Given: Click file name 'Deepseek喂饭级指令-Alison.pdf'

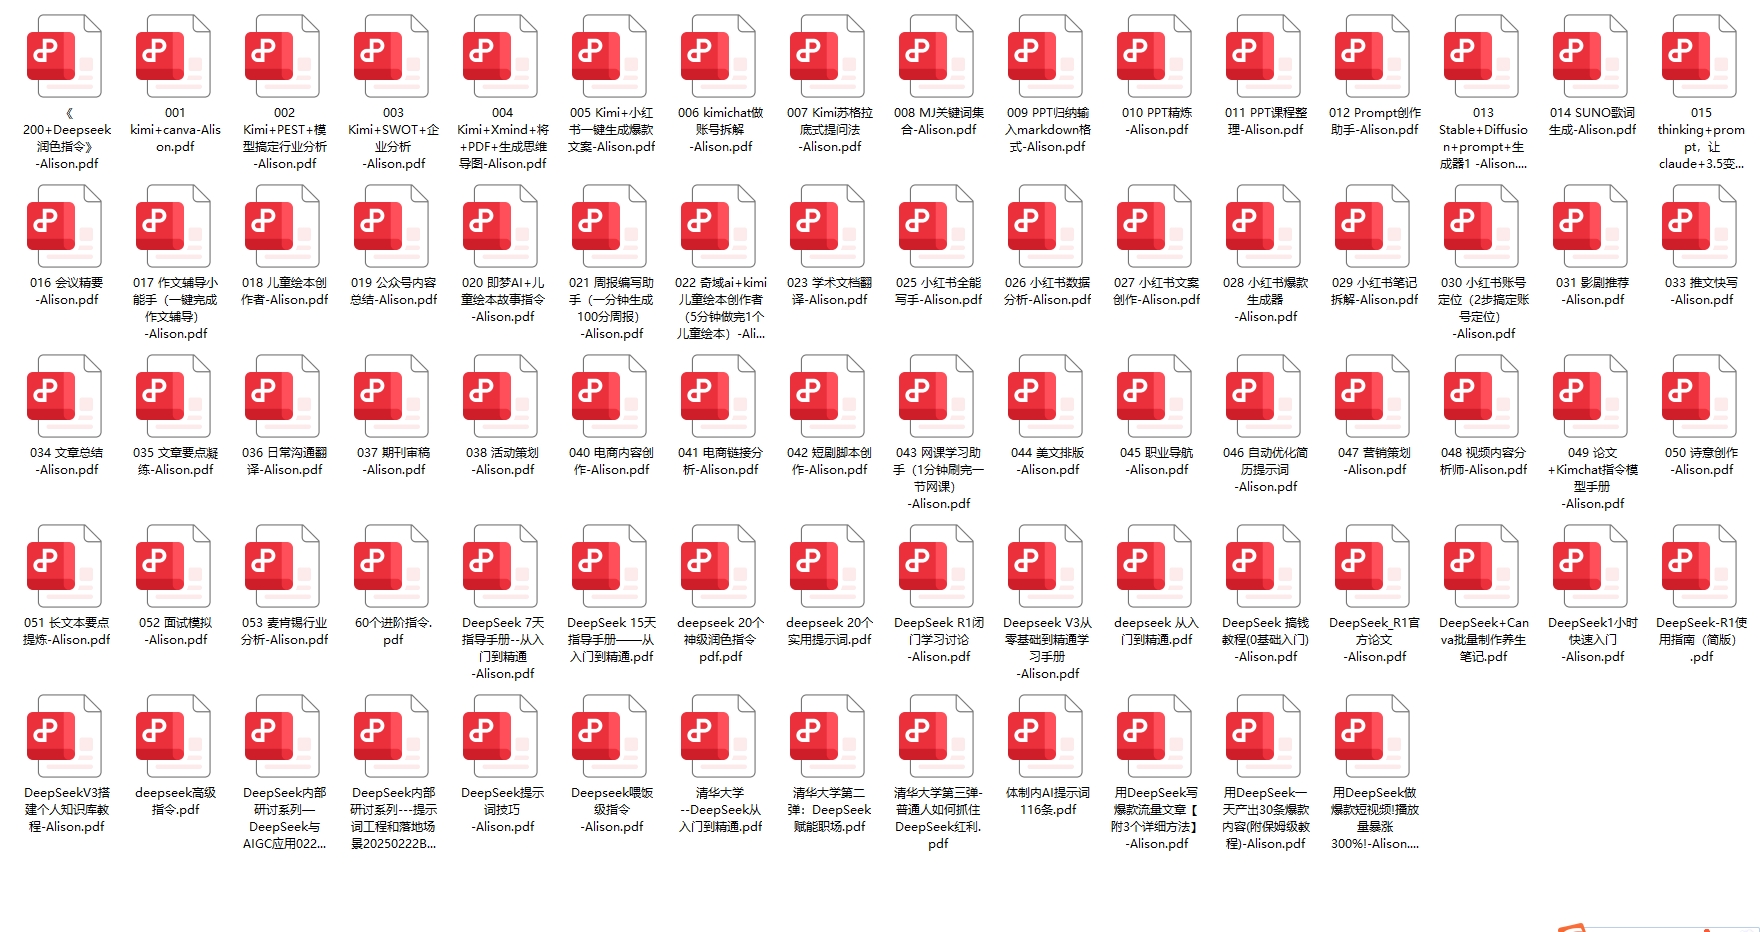Looking at the screenshot, I should click(x=612, y=809).
